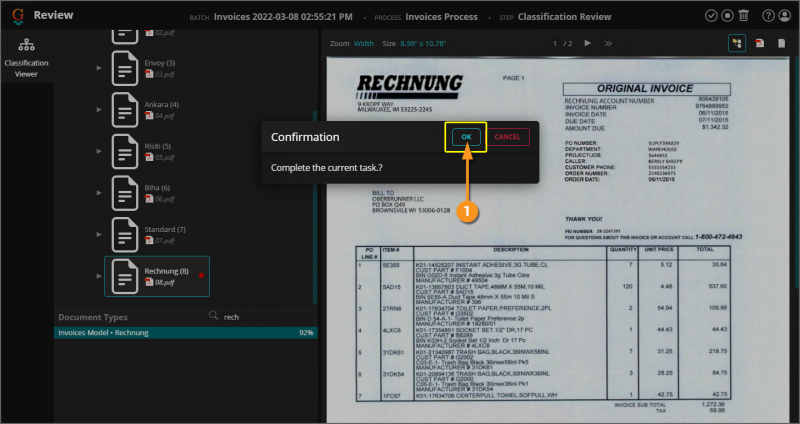This screenshot has width=800, height=424.
Task: Expand the Standard (7) document
Action: (99, 234)
